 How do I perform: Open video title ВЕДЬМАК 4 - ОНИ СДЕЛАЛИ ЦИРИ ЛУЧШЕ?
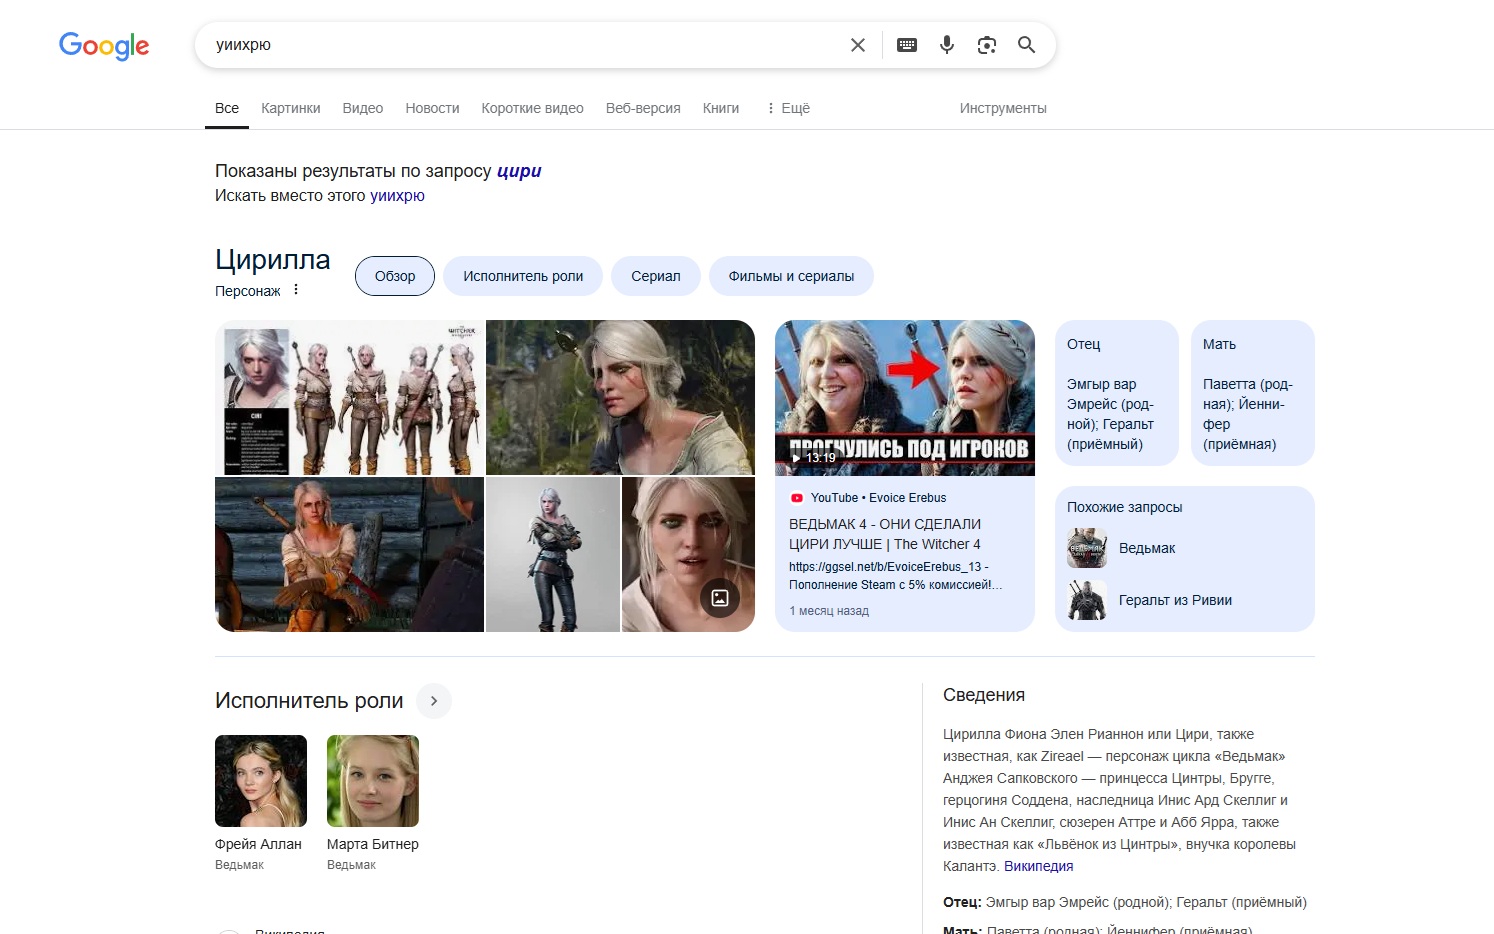coord(885,534)
